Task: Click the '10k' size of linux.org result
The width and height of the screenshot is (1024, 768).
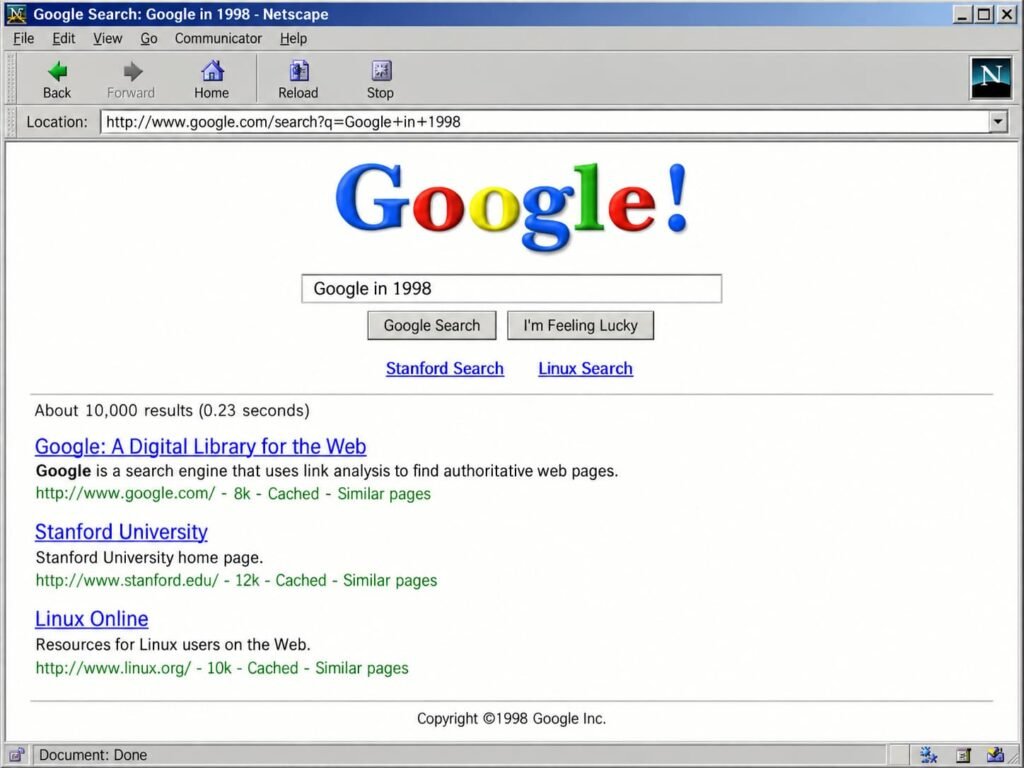Action: point(219,668)
